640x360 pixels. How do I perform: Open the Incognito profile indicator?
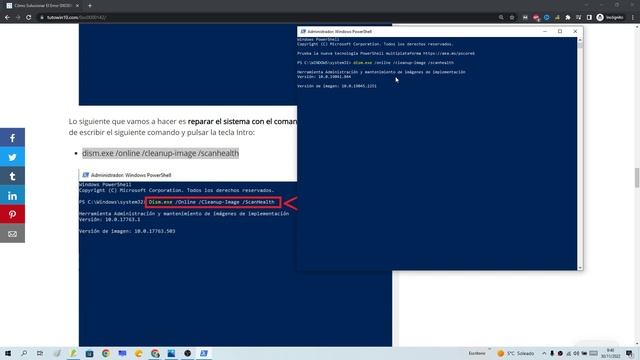pos(610,18)
